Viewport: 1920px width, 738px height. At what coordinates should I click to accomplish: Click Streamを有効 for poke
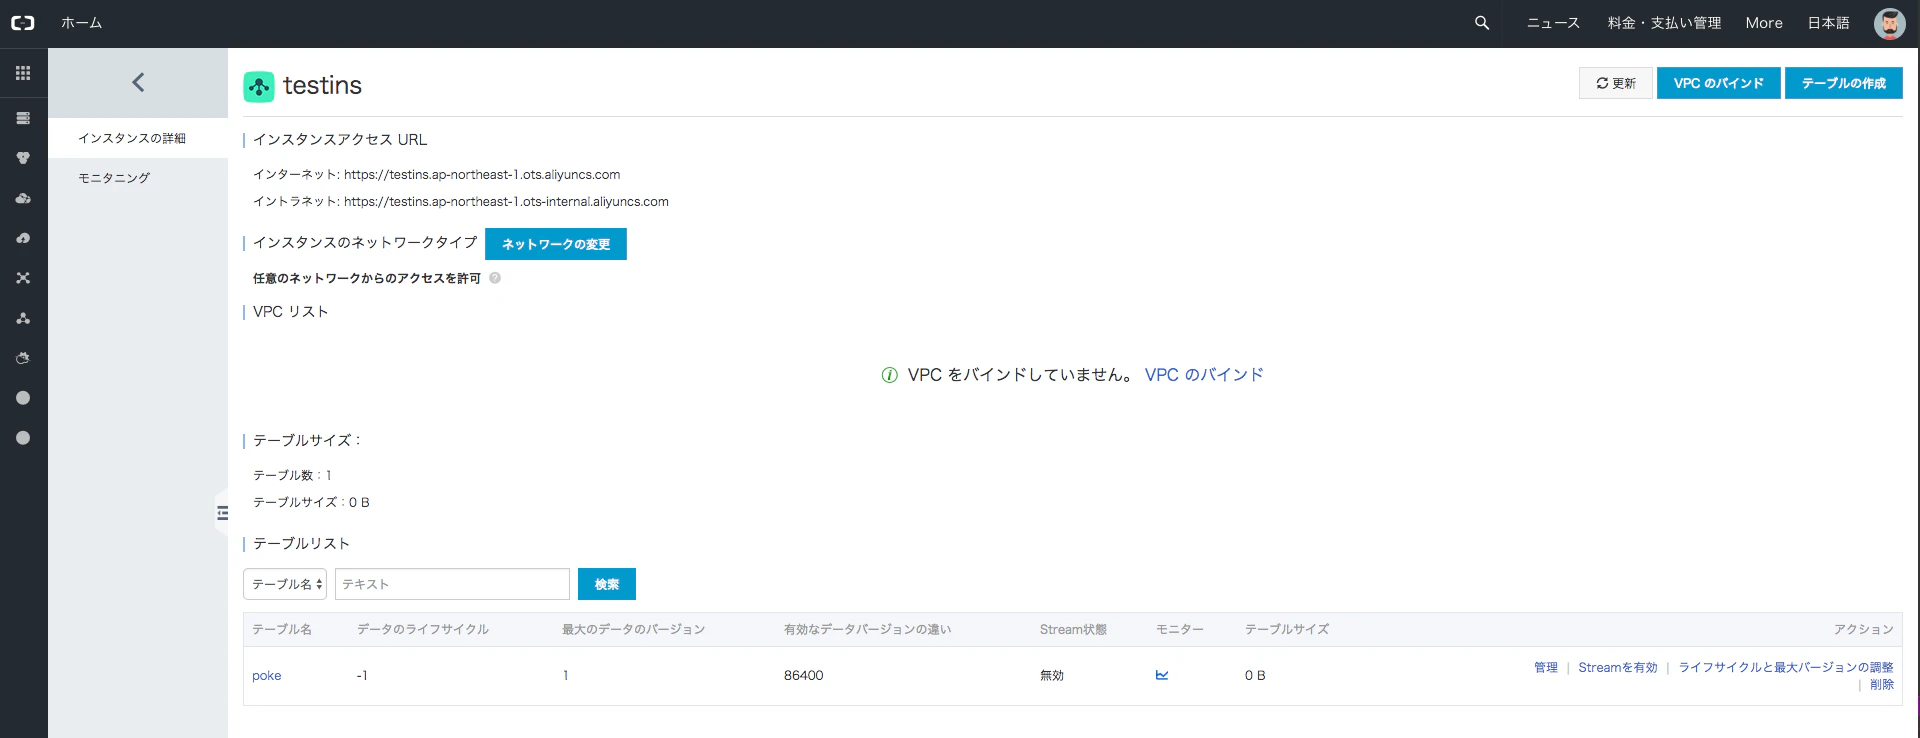click(1618, 667)
